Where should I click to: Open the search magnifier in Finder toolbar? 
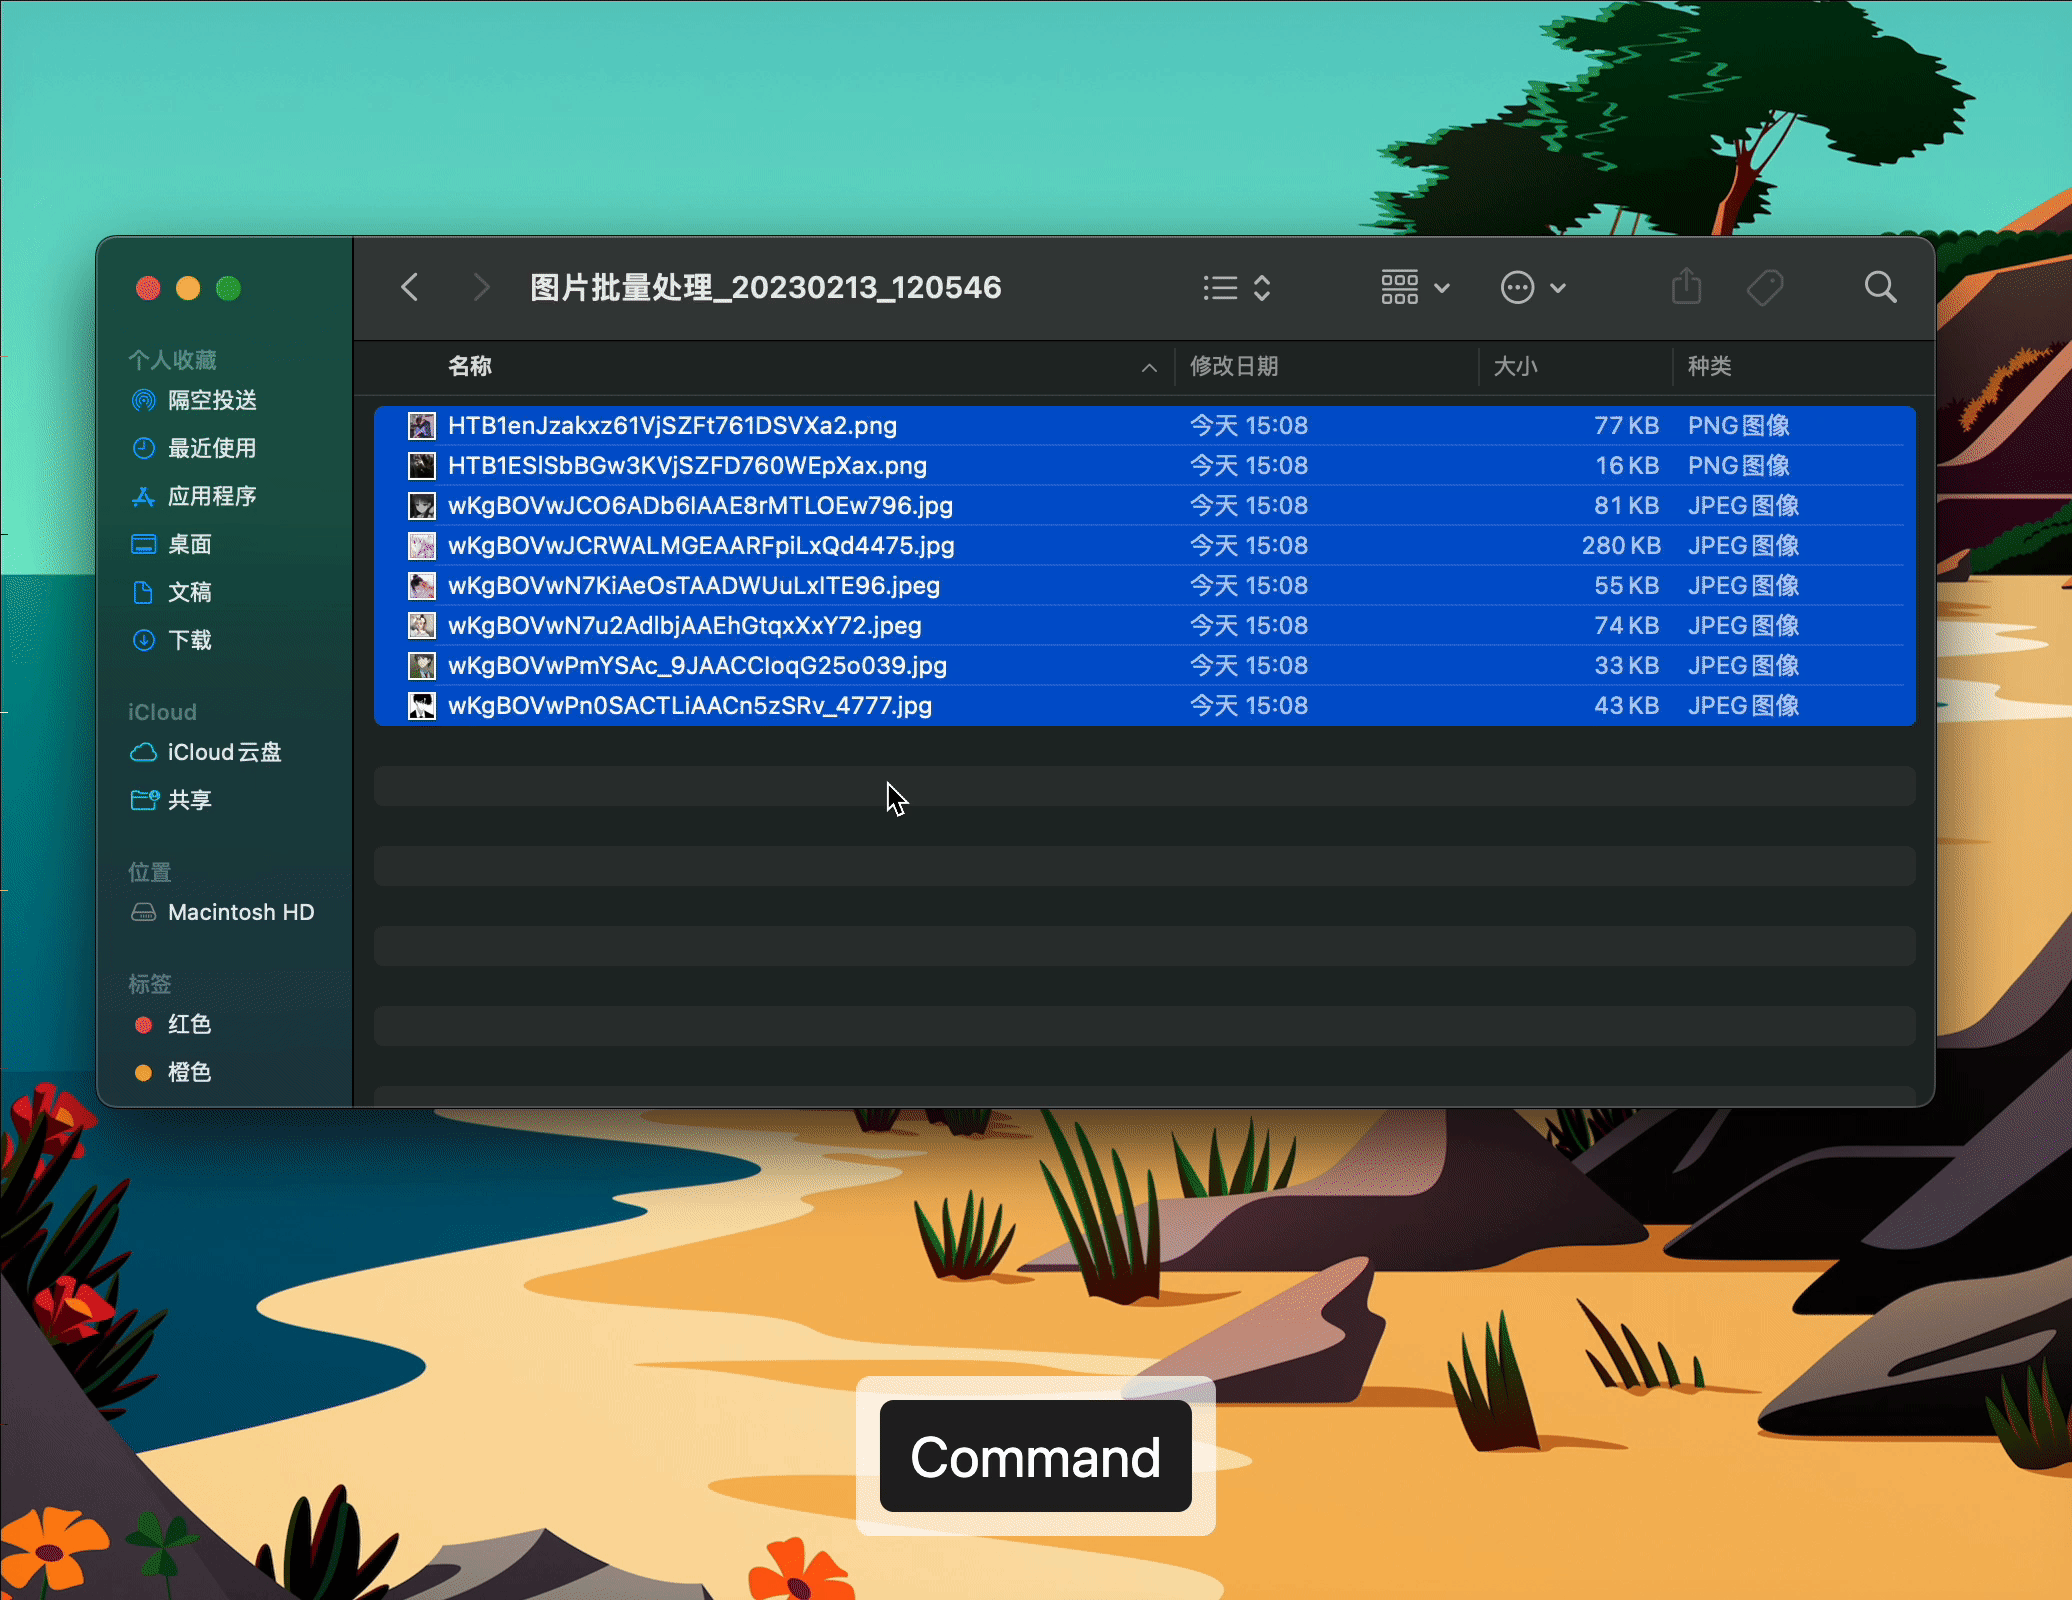pos(1880,288)
